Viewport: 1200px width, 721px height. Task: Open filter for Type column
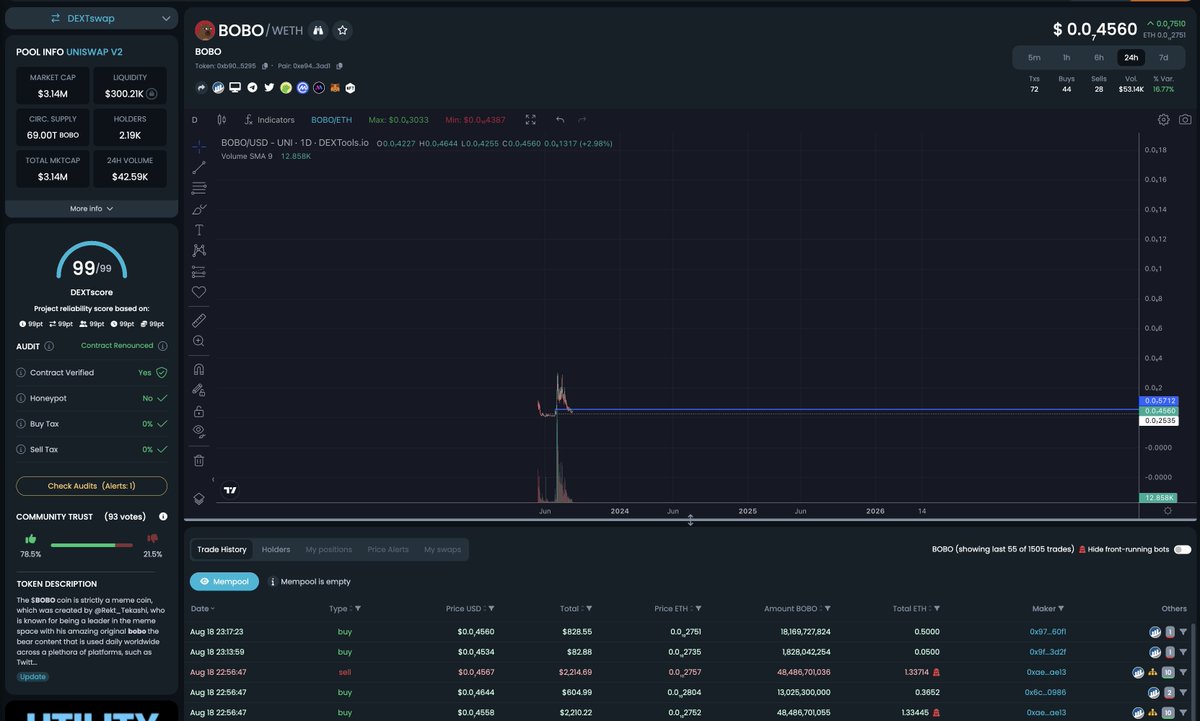tap(358, 608)
